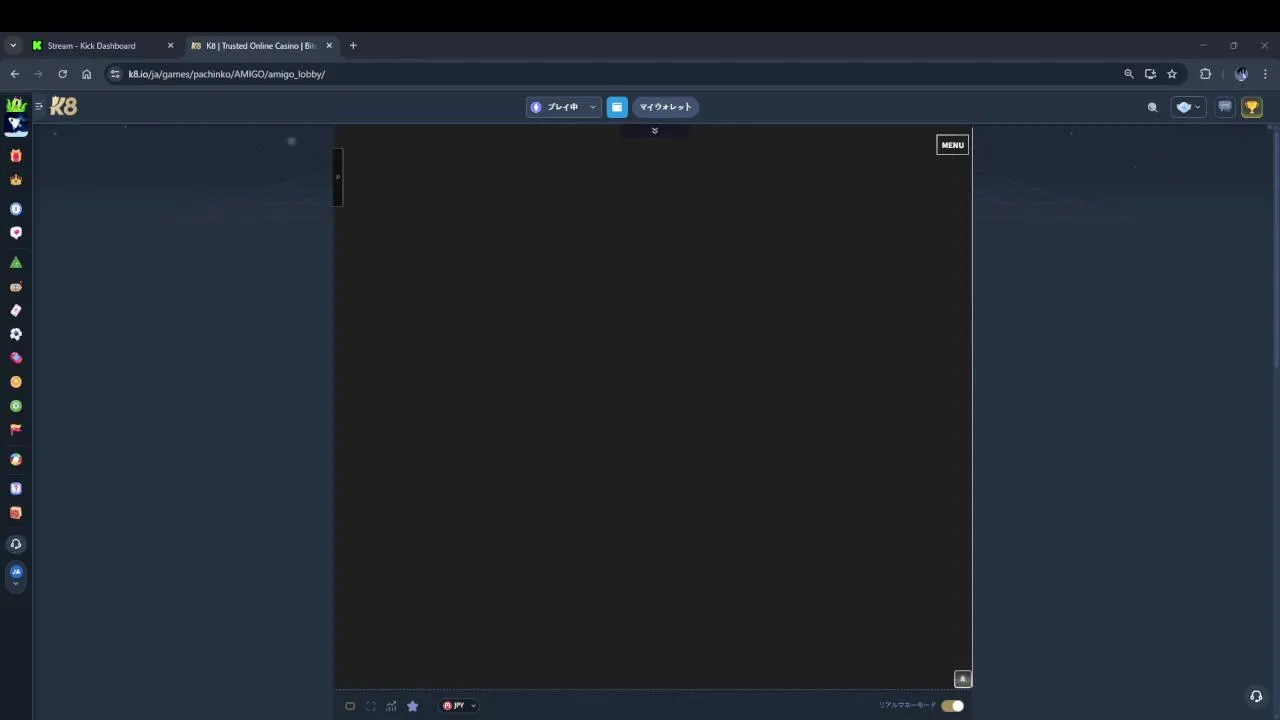Open the gift box promotions icon in sidebar

pyautogui.click(x=15, y=156)
